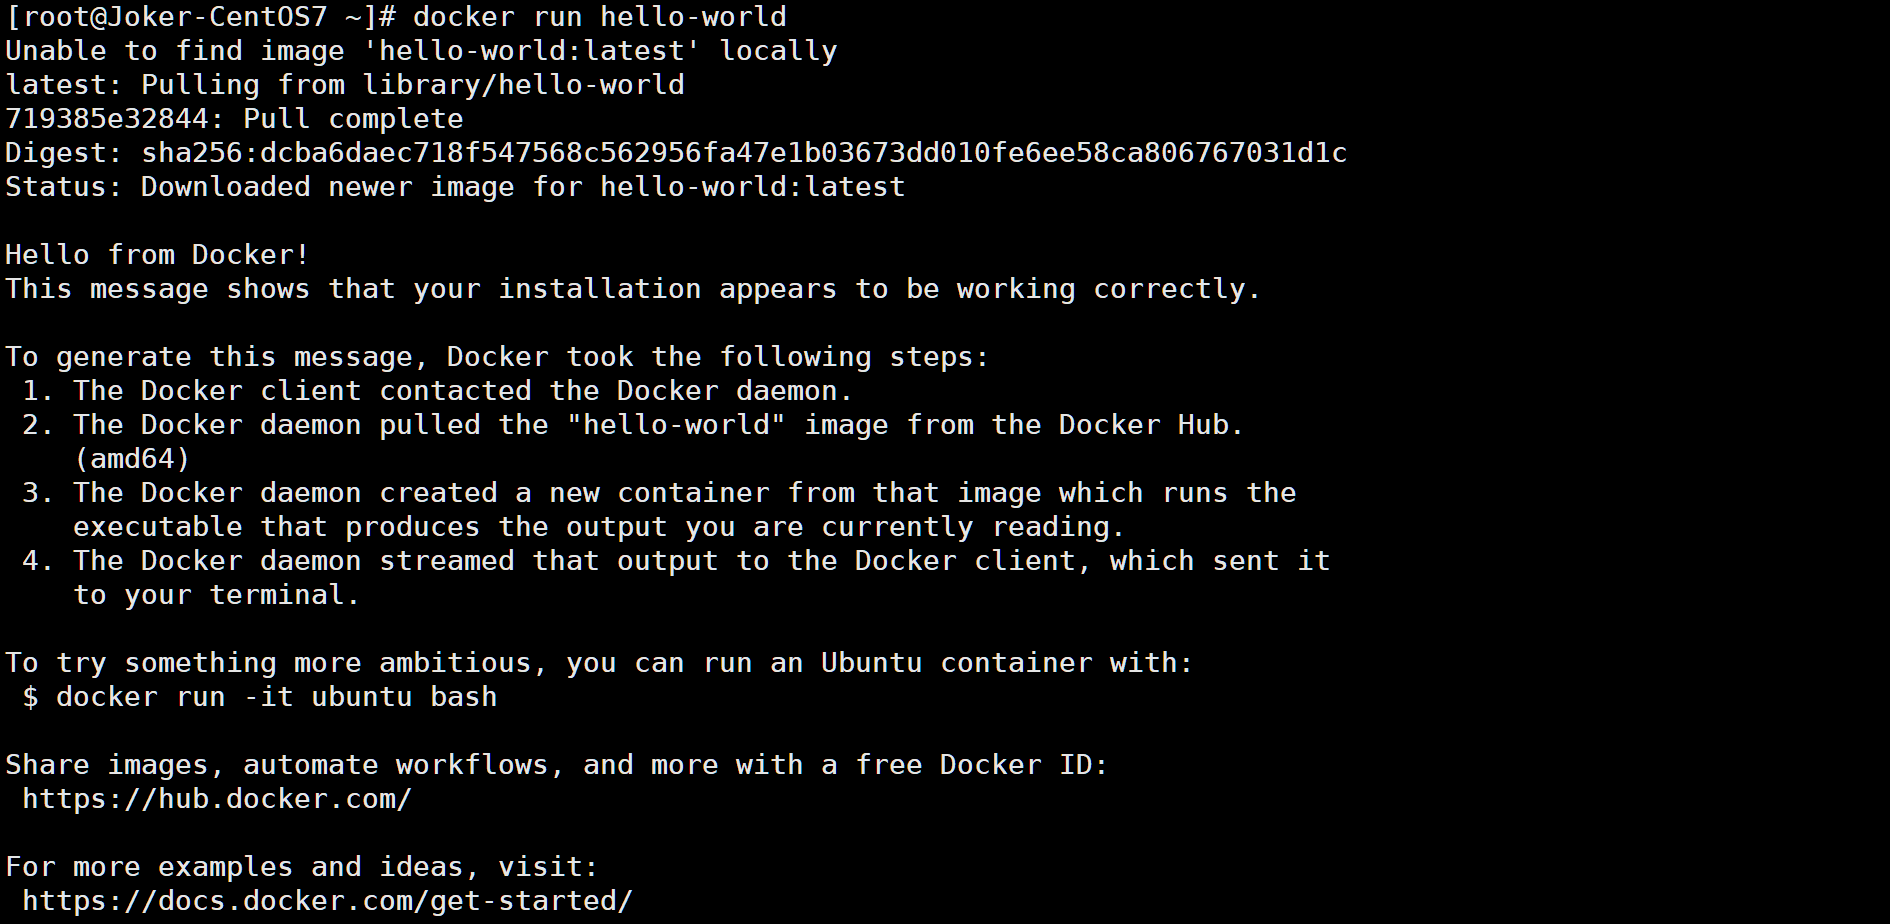Click step 3 'created a new container' line
1890x924 pixels.
[684, 493]
